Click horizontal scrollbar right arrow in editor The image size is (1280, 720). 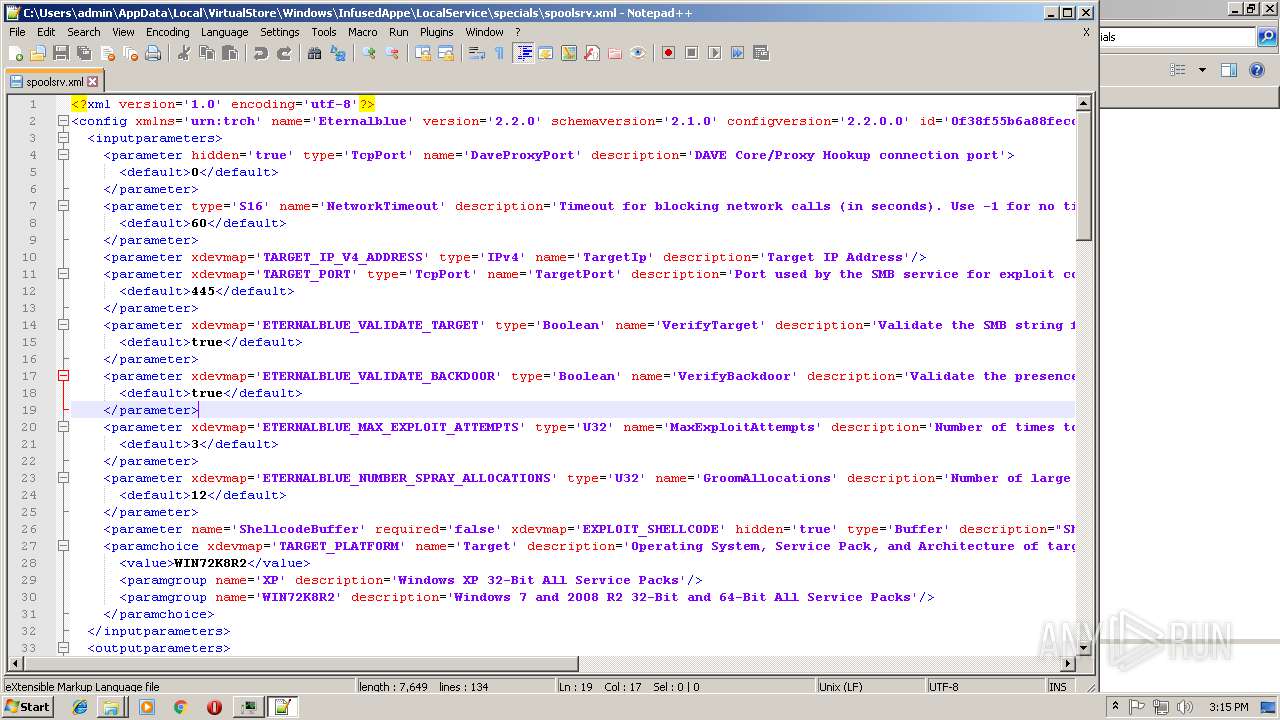click(1067, 663)
